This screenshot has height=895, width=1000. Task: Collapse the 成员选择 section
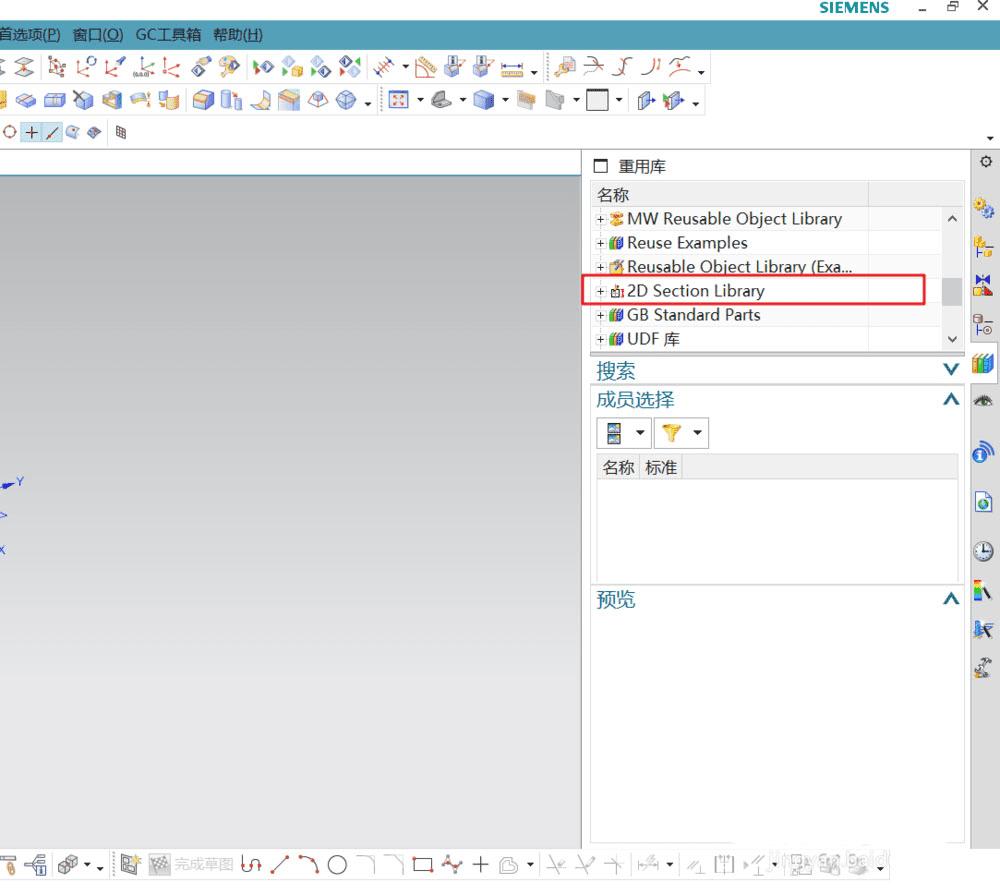click(x=951, y=399)
